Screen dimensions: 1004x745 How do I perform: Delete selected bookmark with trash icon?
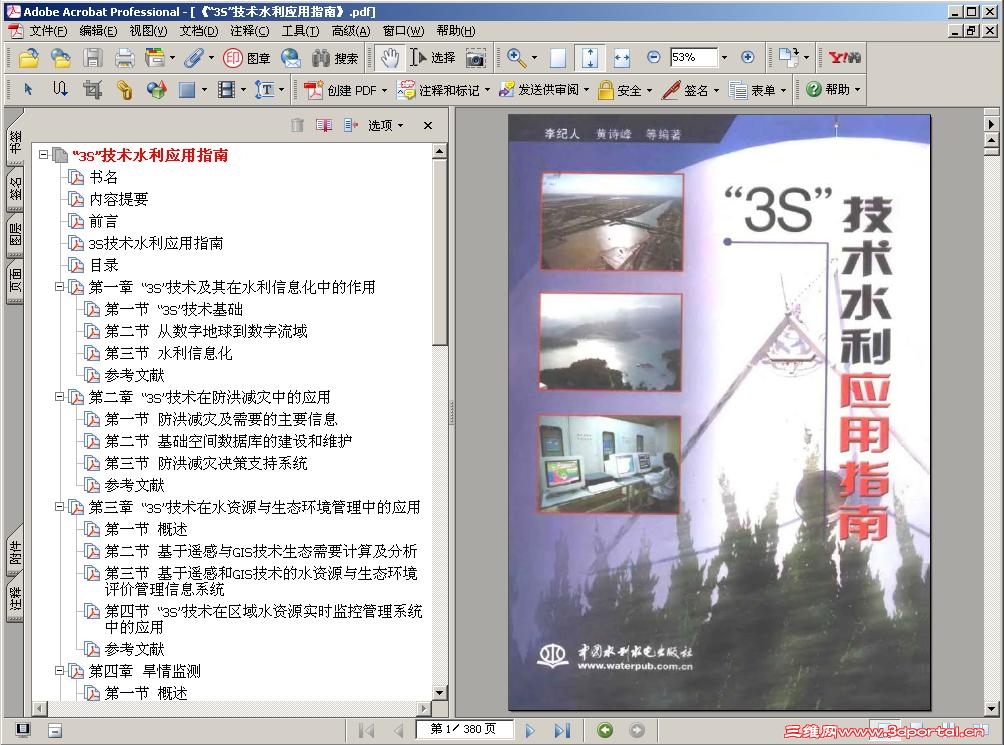point(297,125)
